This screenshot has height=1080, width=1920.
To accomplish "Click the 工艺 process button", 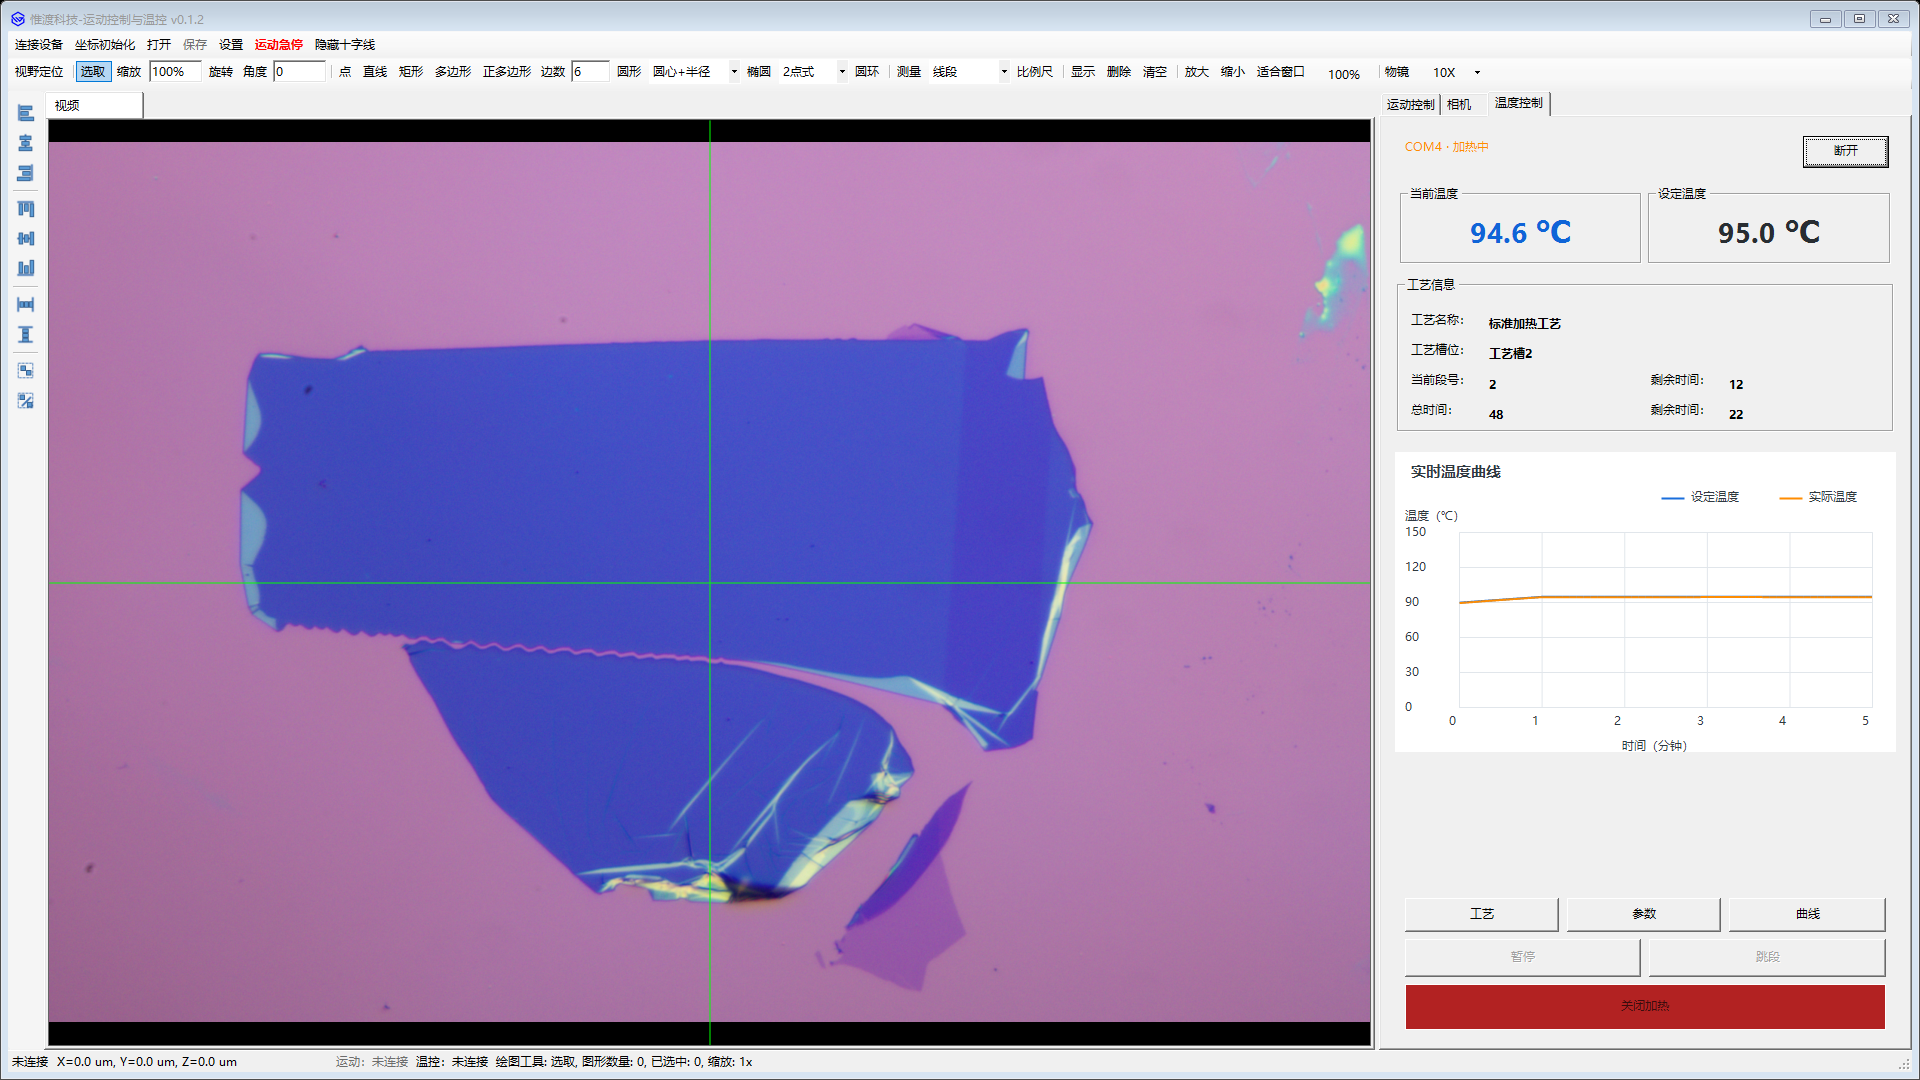I will [1481, 914].
